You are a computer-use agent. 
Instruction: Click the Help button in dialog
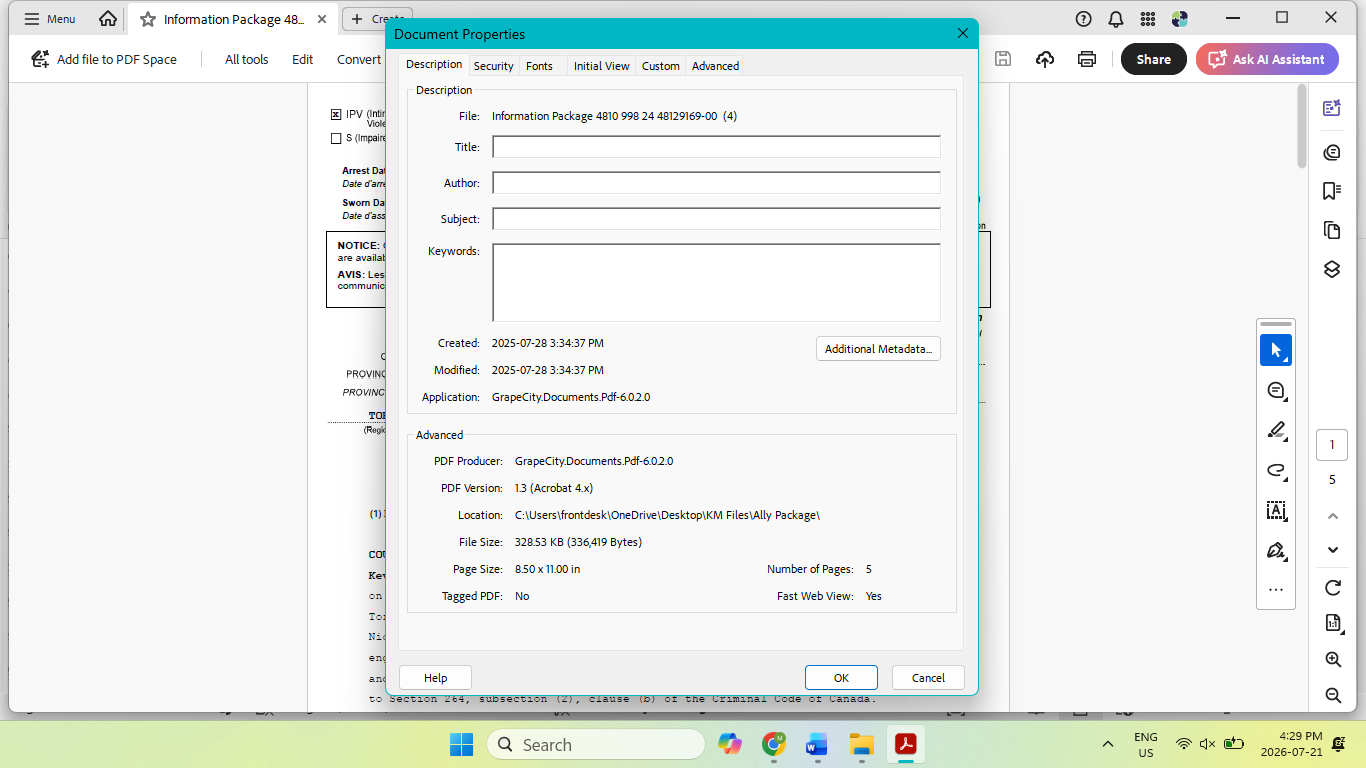click(x=435, y=677)
